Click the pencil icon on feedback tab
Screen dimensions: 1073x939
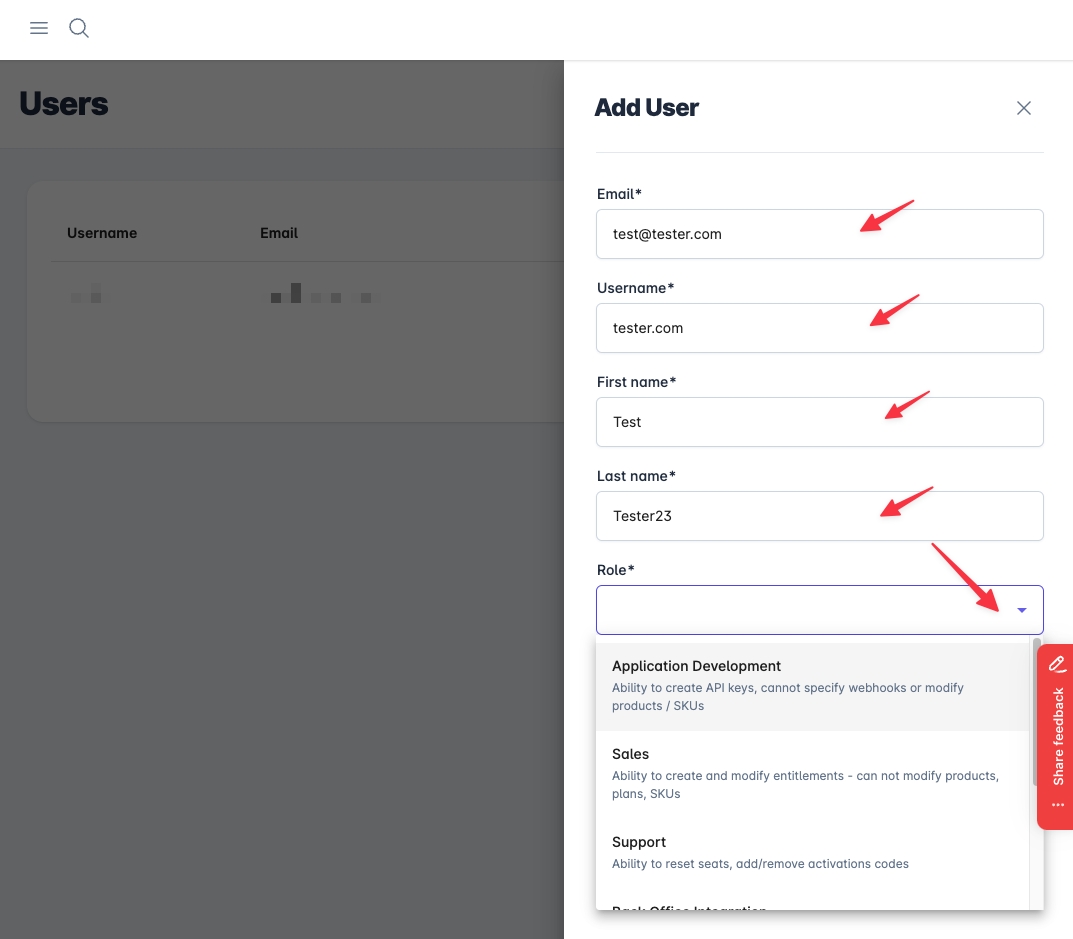click(1058, 664)
